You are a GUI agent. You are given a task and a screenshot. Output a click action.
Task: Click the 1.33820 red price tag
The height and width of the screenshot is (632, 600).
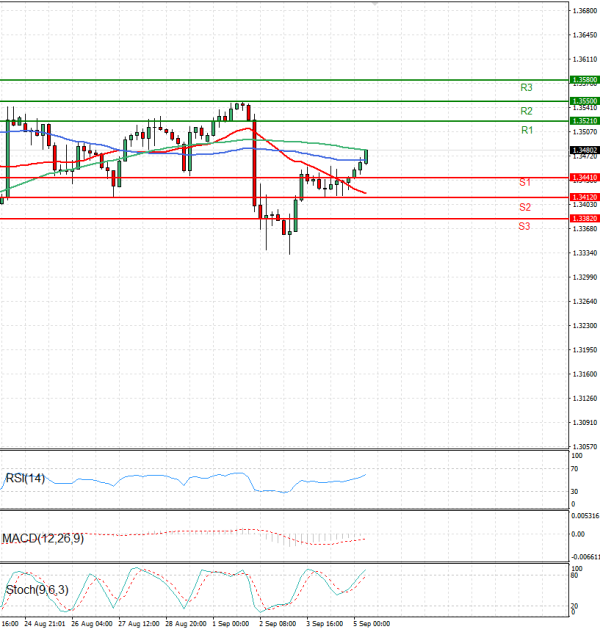pyautogui.click(x=584, y=218)
